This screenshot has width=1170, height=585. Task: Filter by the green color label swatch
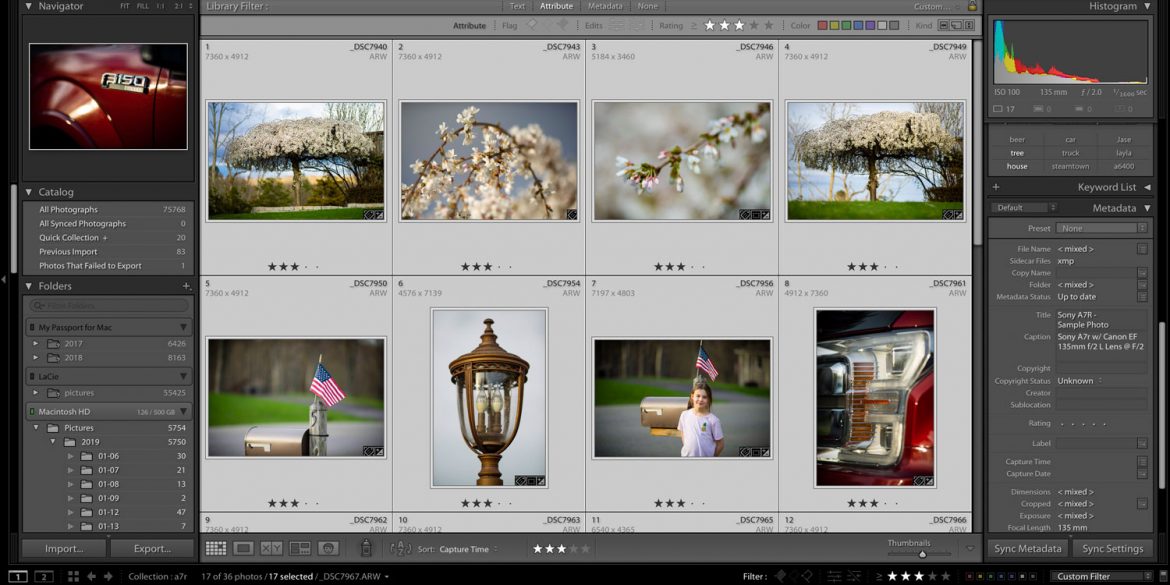pyautogui.click(x=846, y=25)
